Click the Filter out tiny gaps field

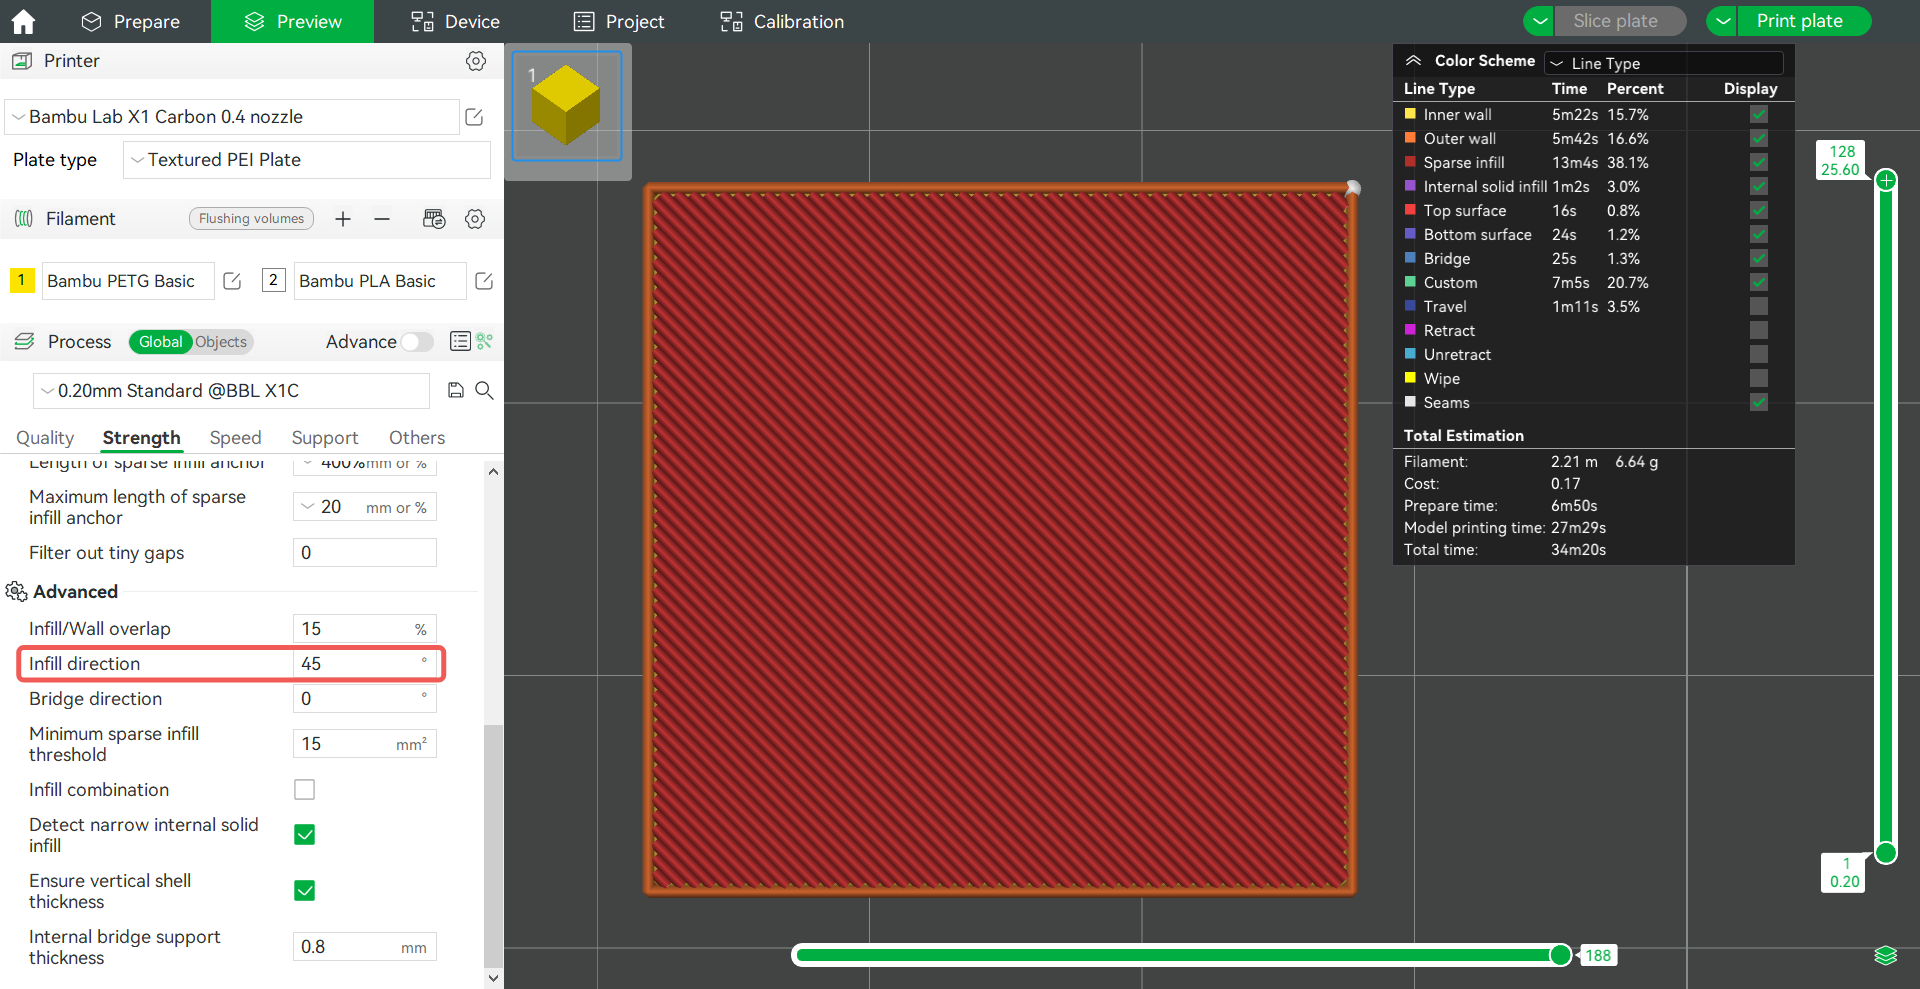365,553
